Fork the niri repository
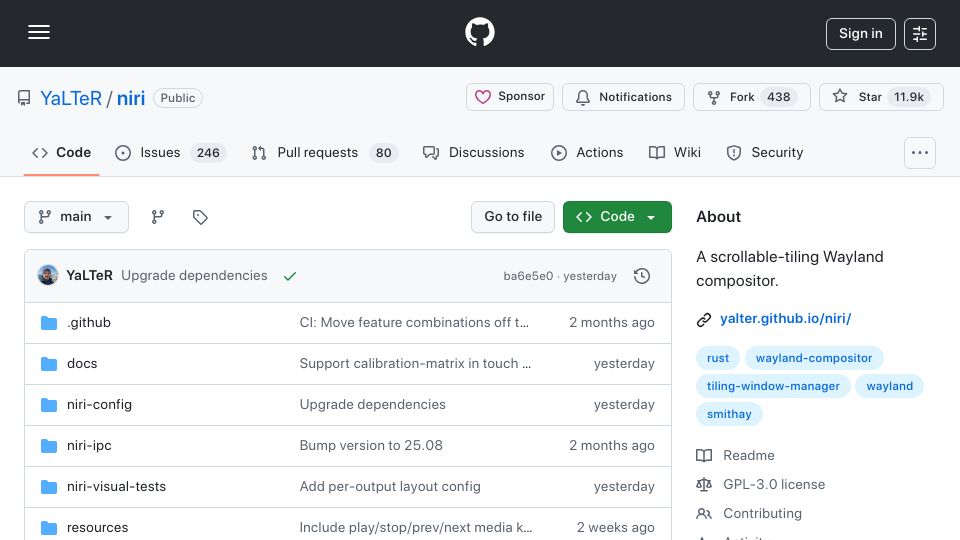Viewport: 960px width, 540px height. tap(752, 97)
